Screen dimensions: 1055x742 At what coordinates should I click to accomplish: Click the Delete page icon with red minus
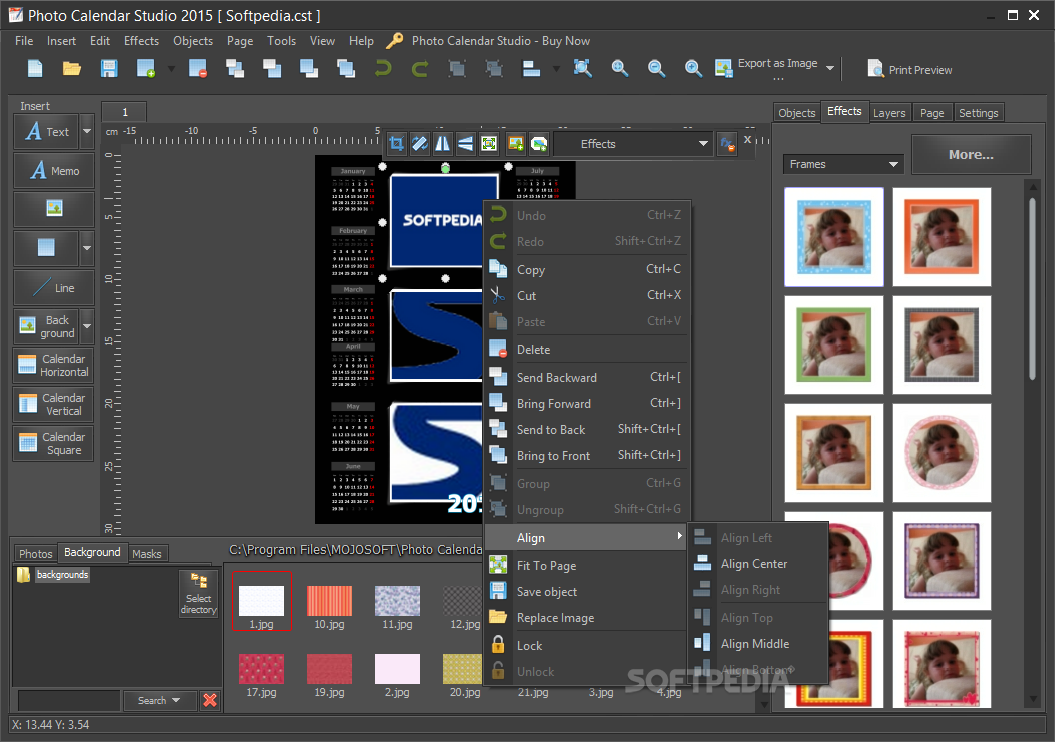coord(198,69)
